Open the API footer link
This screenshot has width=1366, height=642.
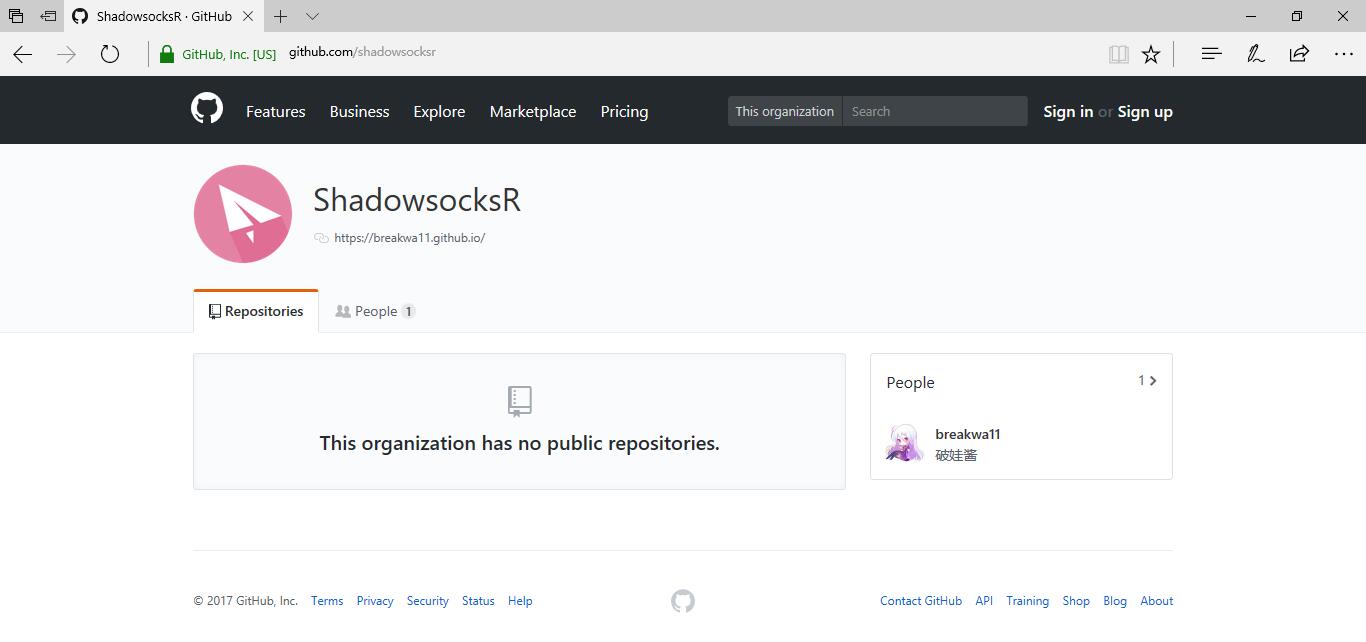[984, 601]
